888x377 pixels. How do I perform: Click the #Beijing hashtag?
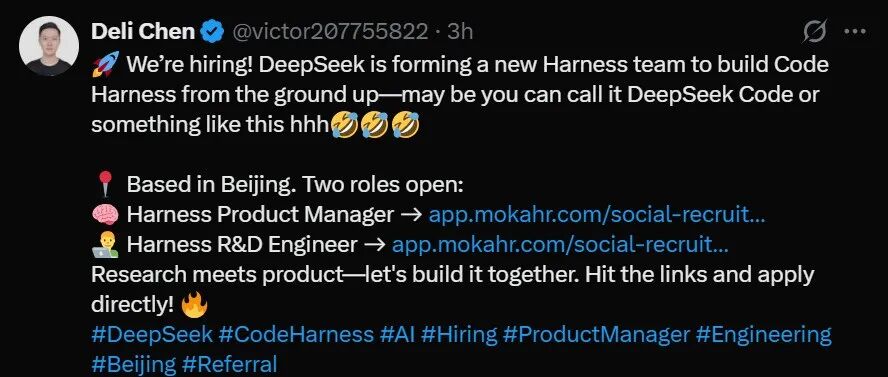(x=134, y=364)
